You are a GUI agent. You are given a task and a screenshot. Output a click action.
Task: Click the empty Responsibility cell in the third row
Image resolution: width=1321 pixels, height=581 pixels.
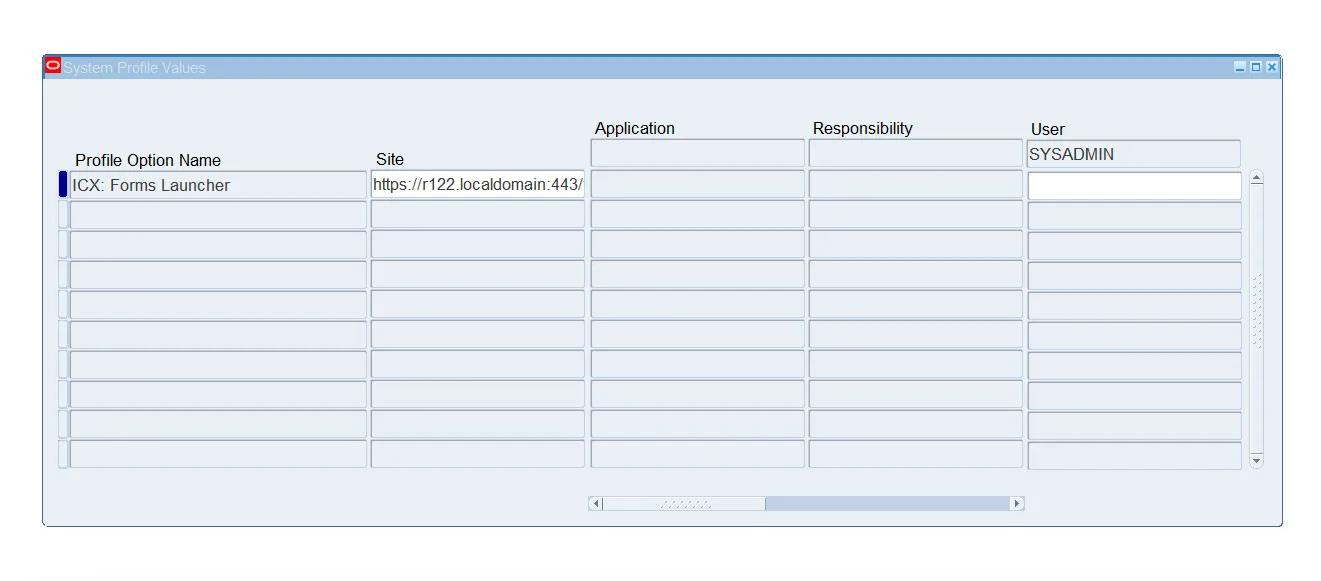pyautogui.click(x=915, y=244)
